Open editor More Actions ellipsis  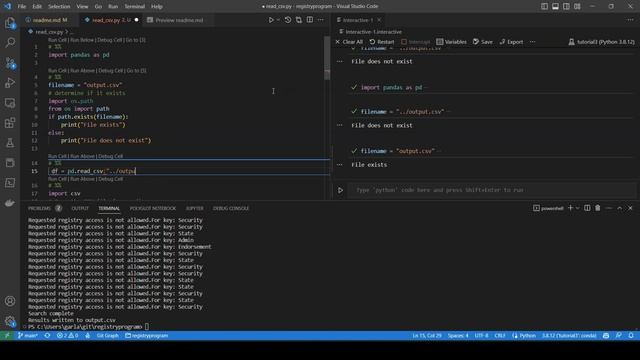point(321,20)
